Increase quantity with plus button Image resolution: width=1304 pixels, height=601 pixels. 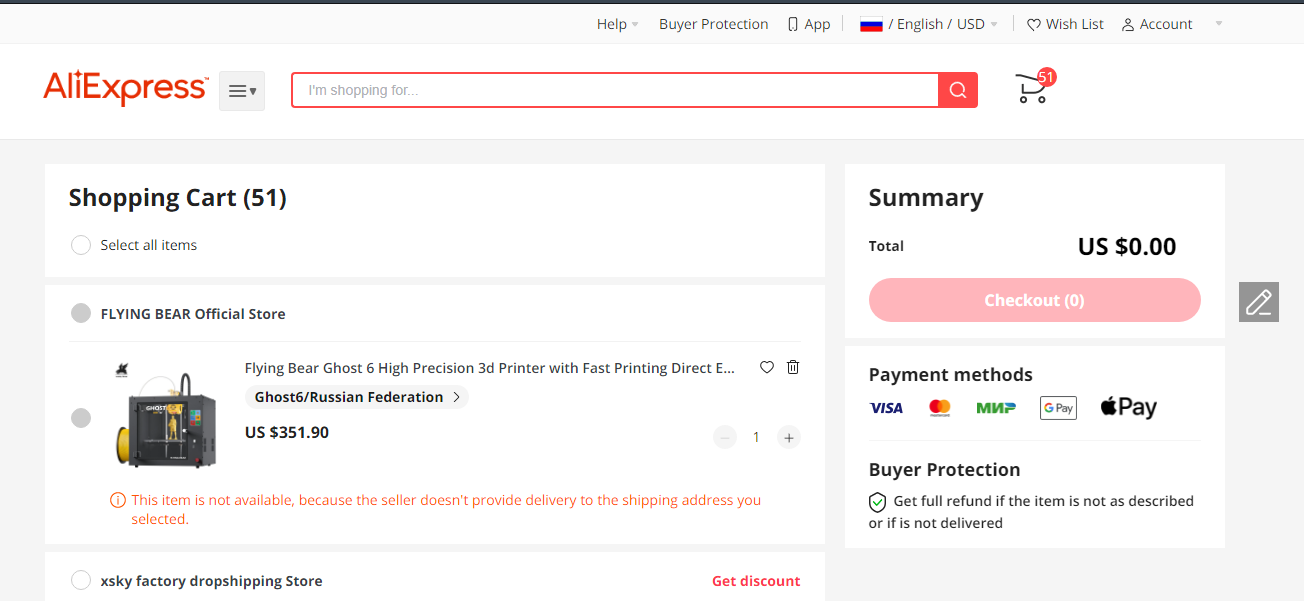[789, 437]
